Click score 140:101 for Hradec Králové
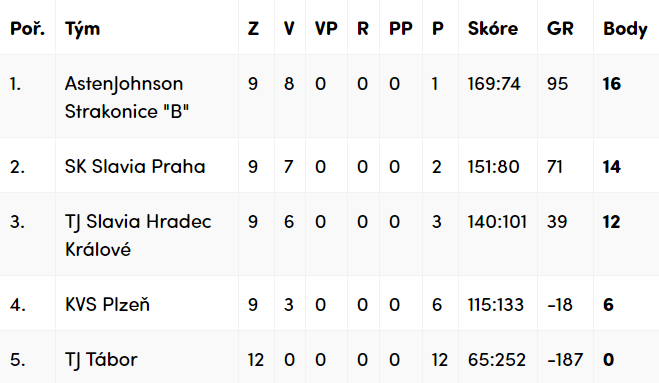 tap(497, 222)
